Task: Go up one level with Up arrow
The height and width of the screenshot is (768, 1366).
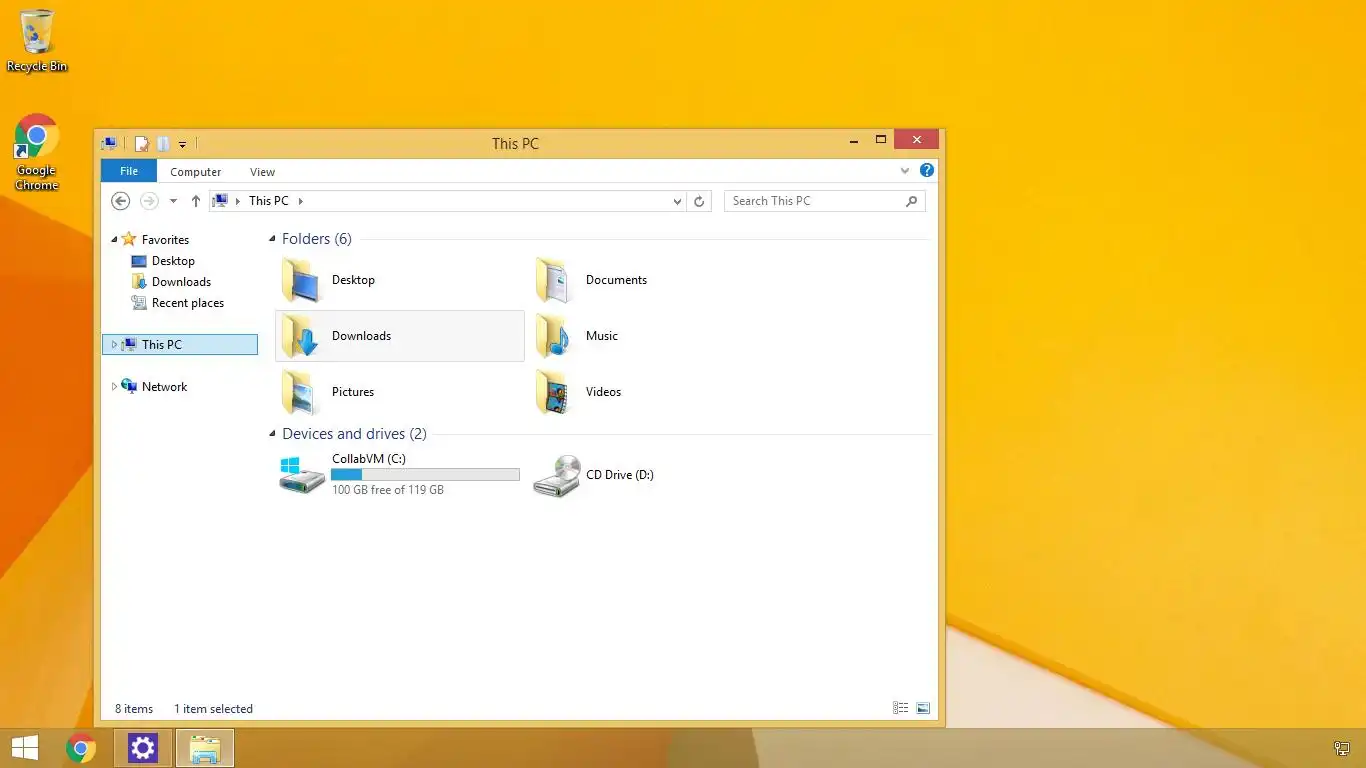Action: pos(195,201)
